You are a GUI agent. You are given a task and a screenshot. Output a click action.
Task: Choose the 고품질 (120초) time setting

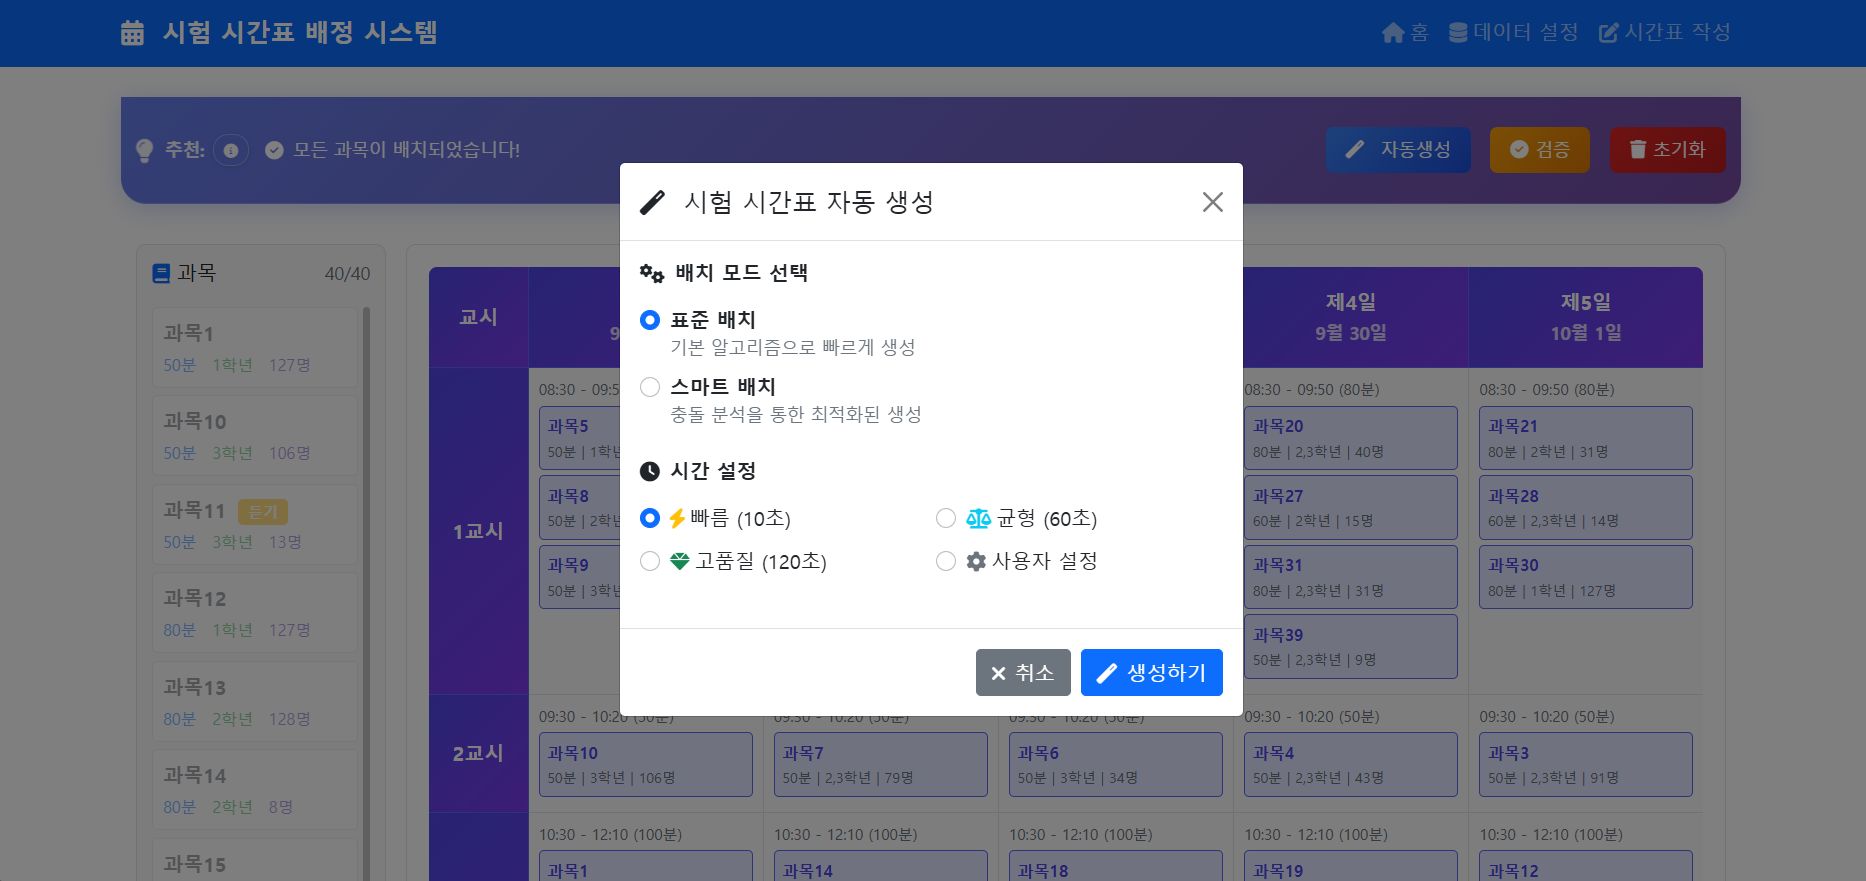point(650,561)
